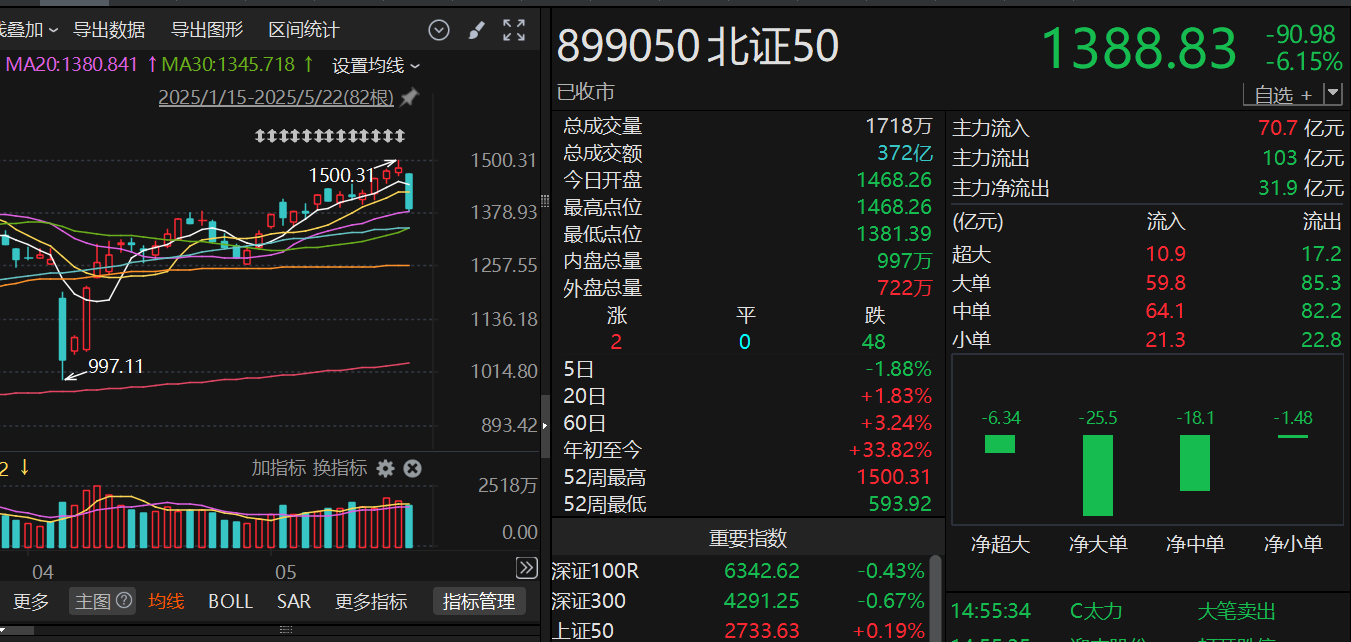Select the 均线 moving average indicator
This screenshot has height=642, width=1351.
pos(166,601)
